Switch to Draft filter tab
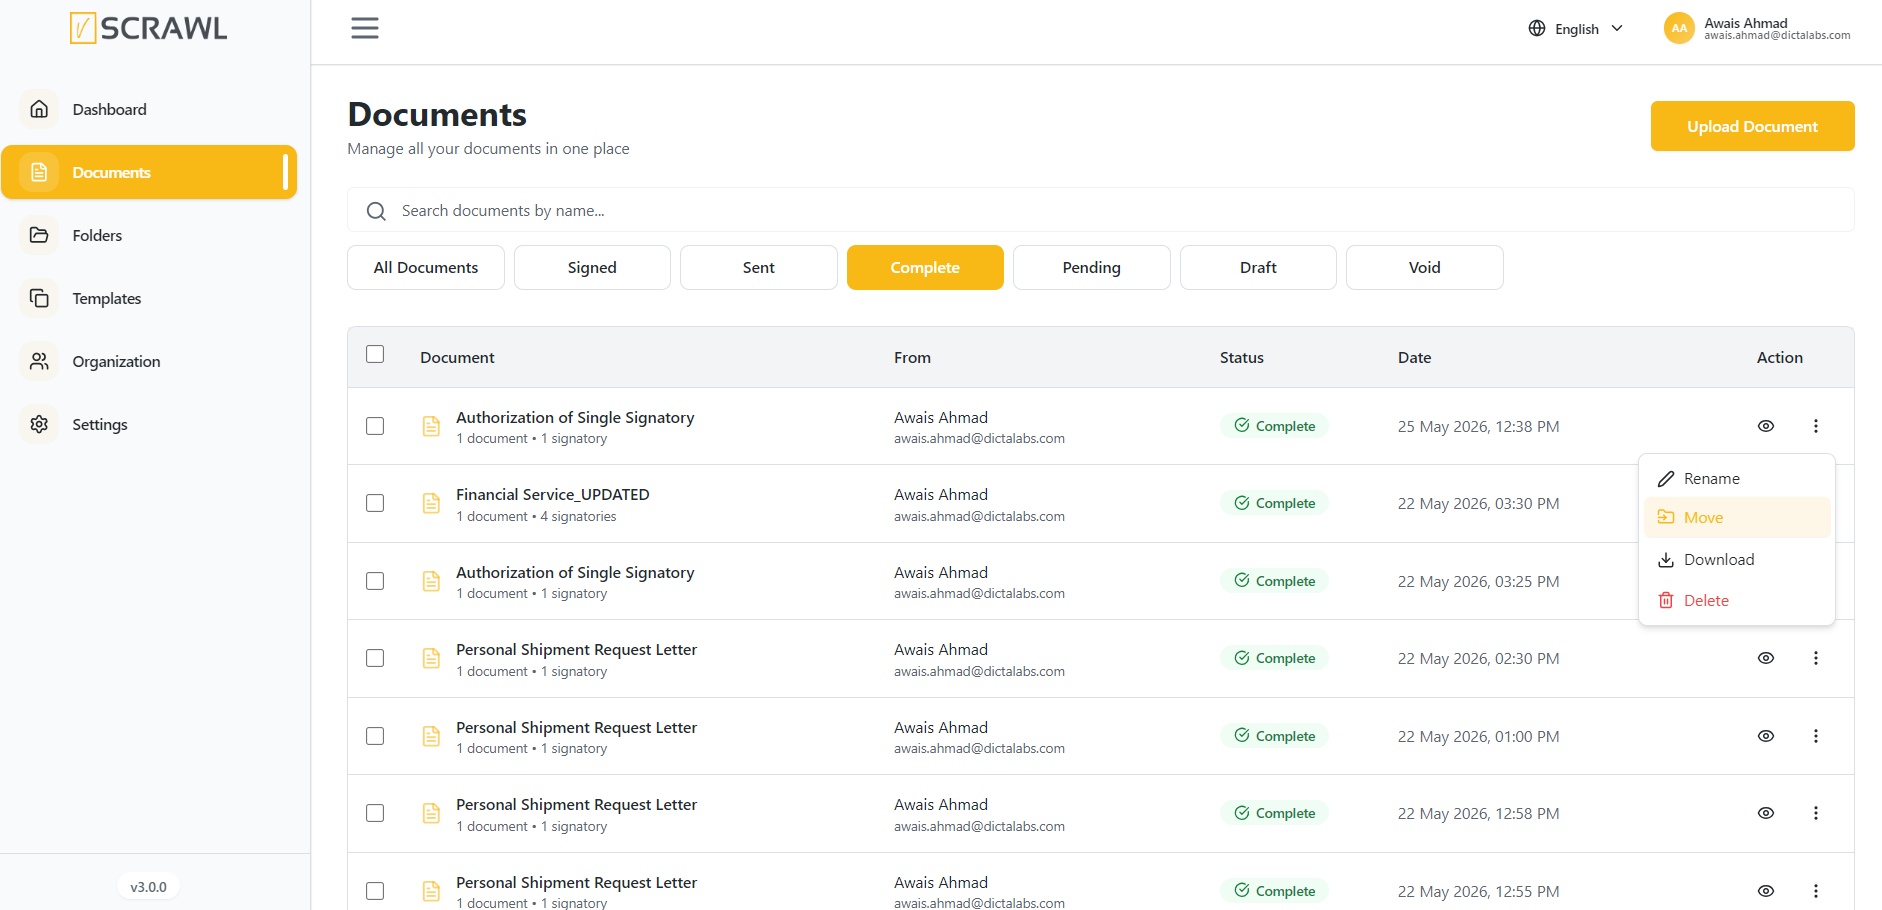This screenshot has width=1882, height=910. point(1258,268)
